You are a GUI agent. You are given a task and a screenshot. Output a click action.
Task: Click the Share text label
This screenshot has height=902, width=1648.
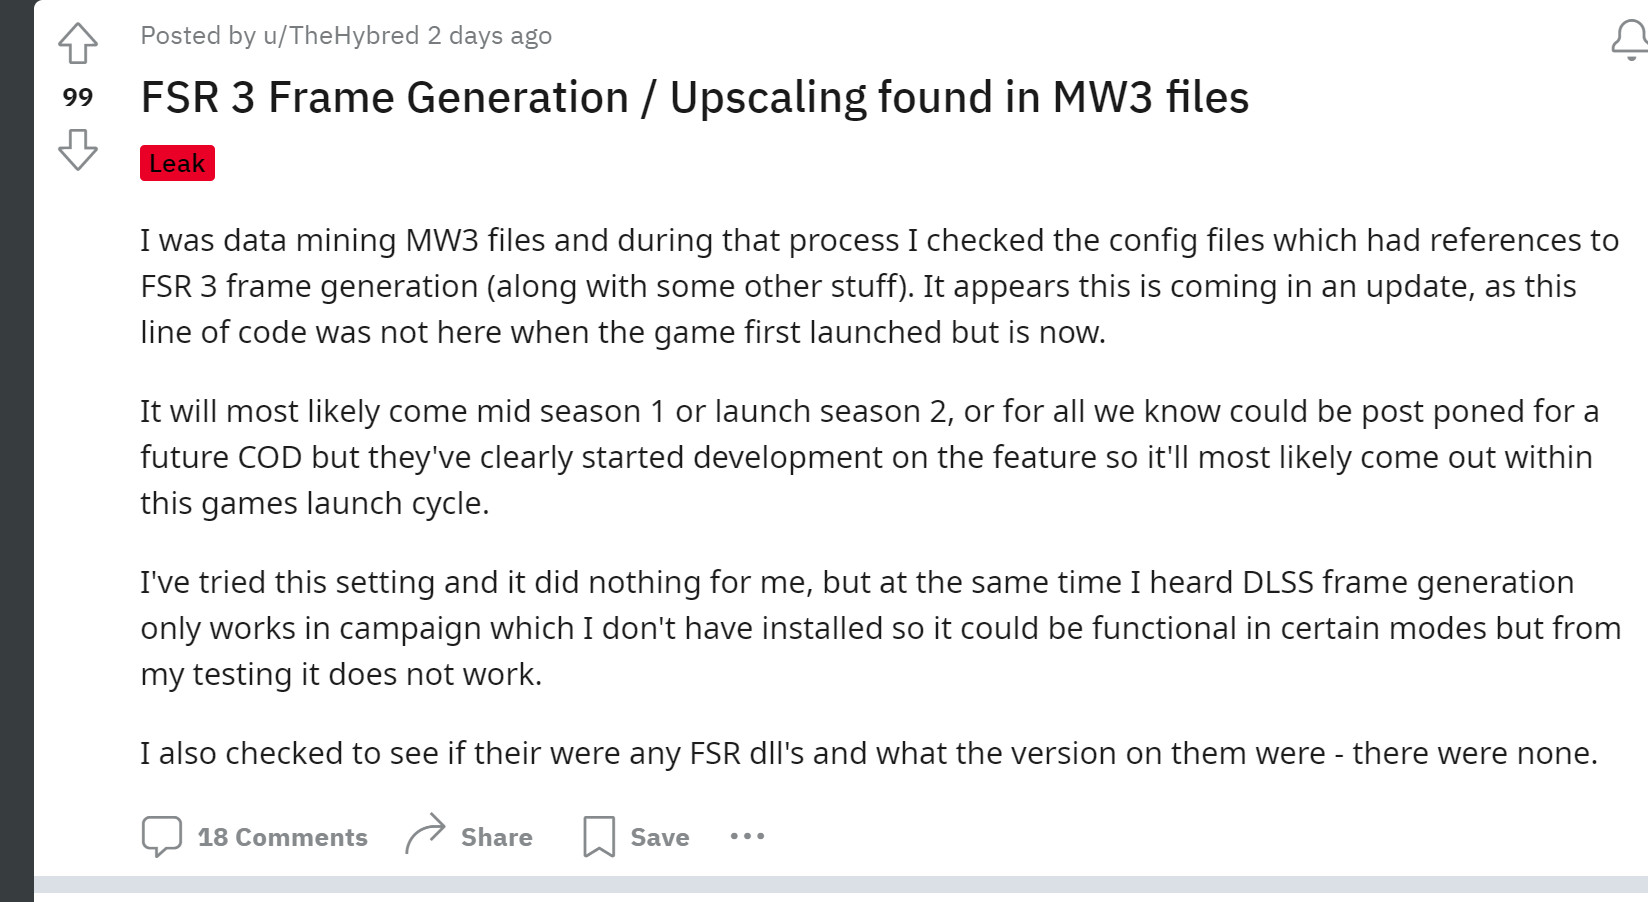click(x=497, y=837)
